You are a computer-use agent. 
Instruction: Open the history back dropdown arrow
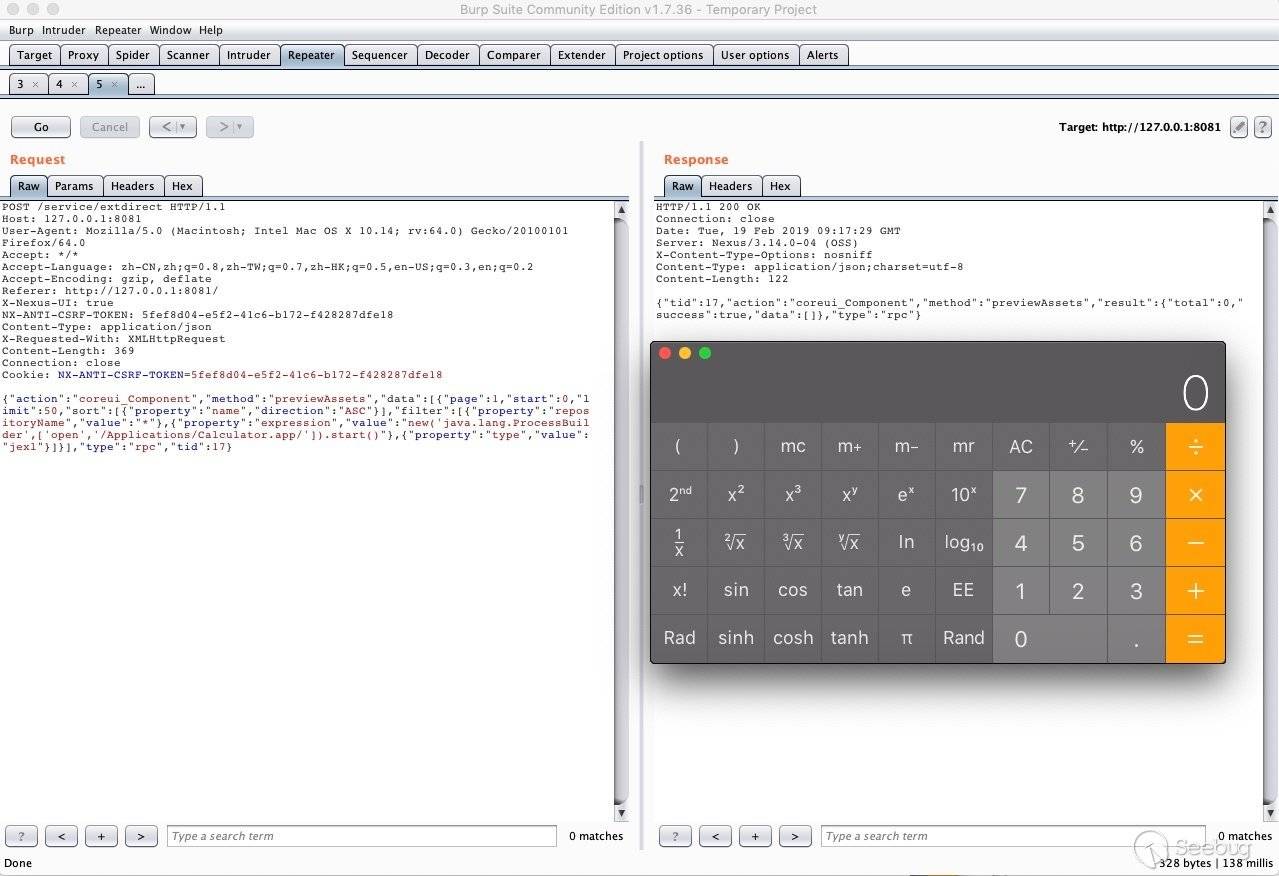(x=183, y=127)
